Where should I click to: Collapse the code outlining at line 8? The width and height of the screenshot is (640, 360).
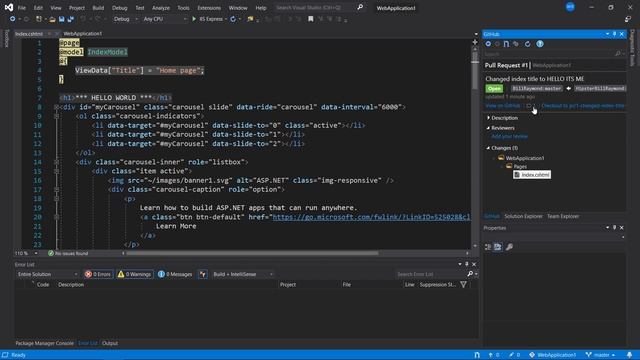[56, 107]
